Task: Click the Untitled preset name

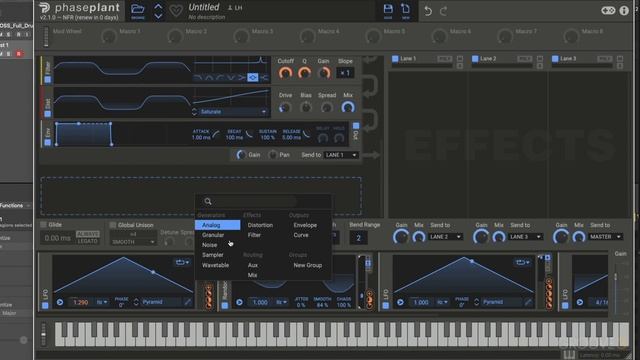Action: pyautogui.click(x=204, y=7)
